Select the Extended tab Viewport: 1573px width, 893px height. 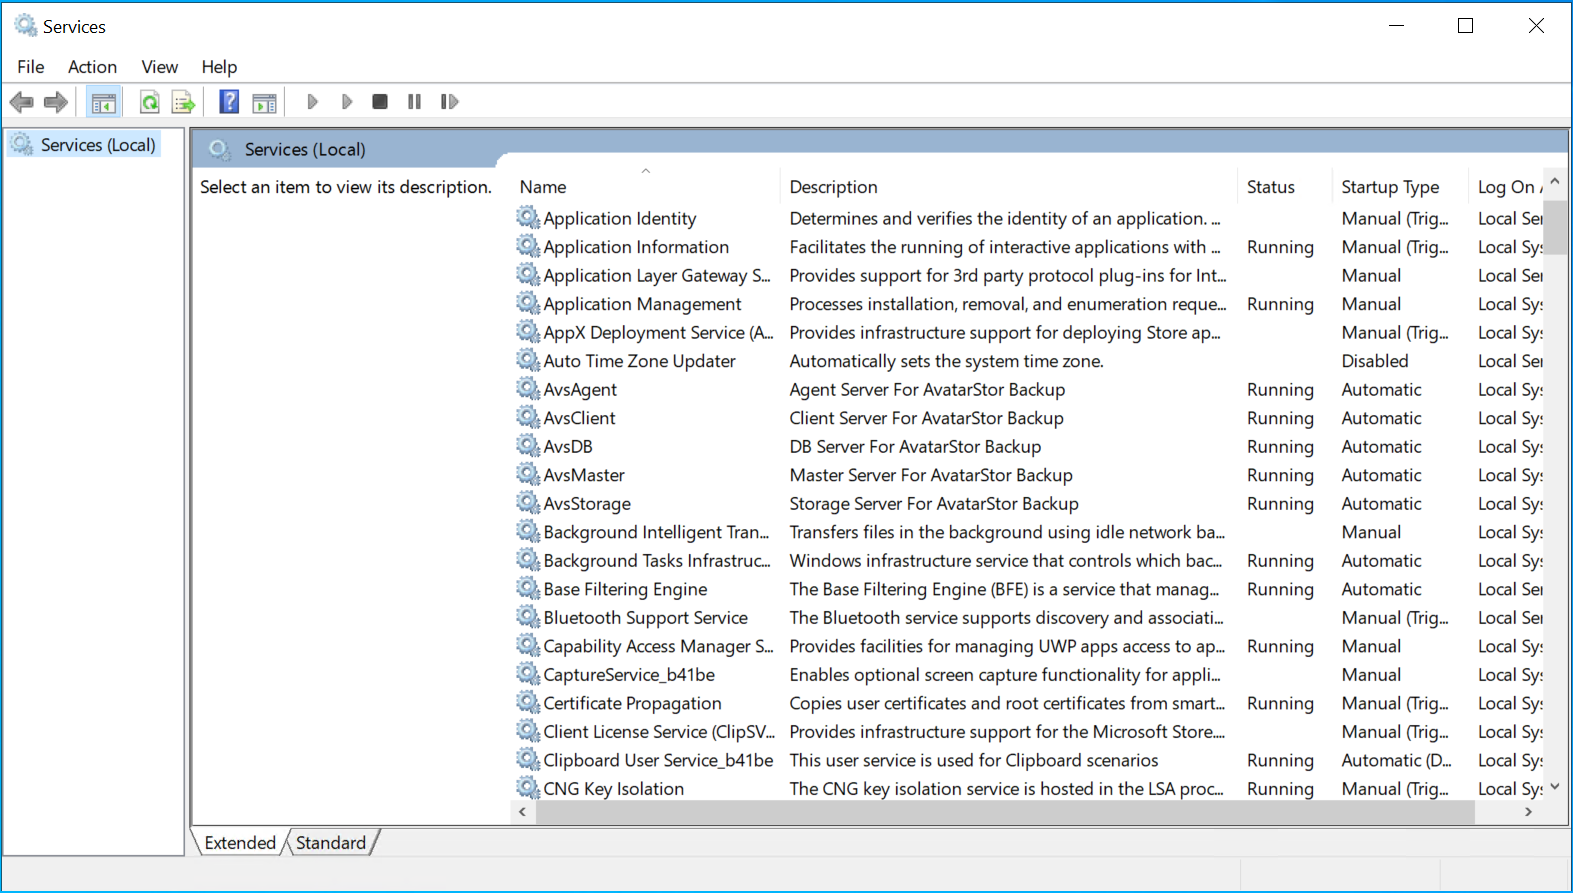240,843
